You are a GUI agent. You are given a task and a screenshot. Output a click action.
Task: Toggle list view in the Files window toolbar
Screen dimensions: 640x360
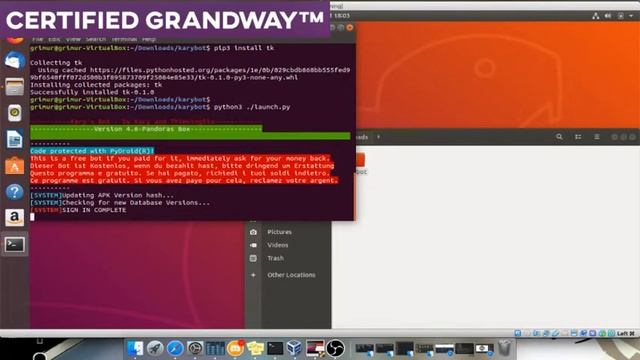click(x=578, y=137)
